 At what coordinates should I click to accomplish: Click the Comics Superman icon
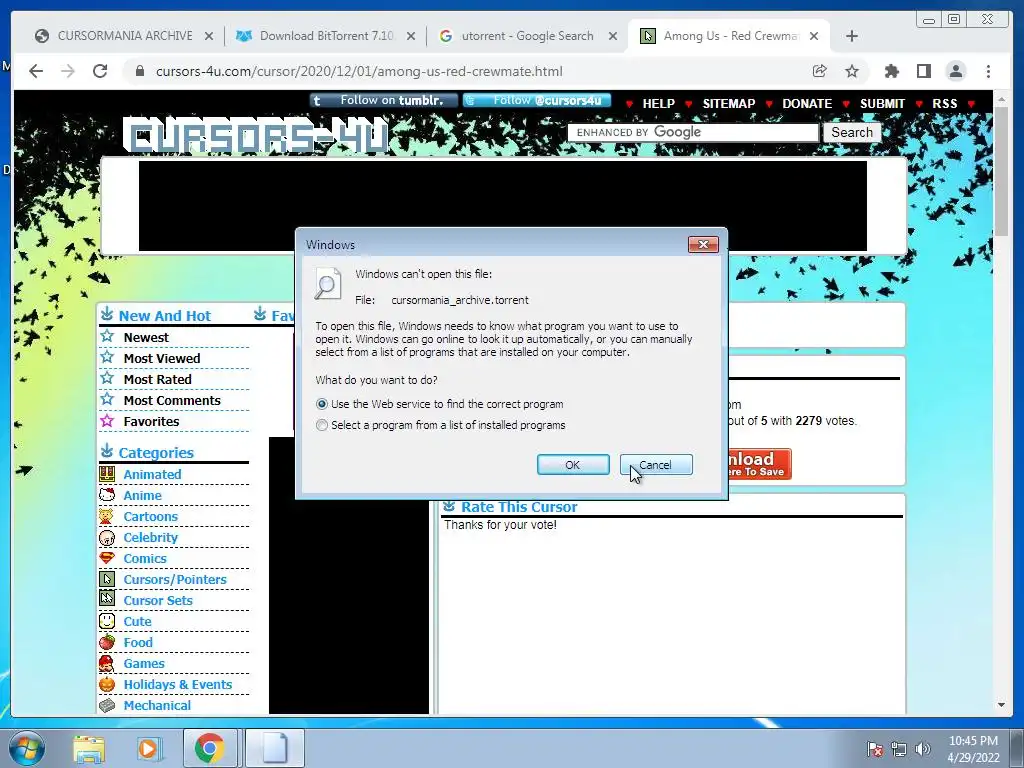pyautogui.click(x=107, y=558)
